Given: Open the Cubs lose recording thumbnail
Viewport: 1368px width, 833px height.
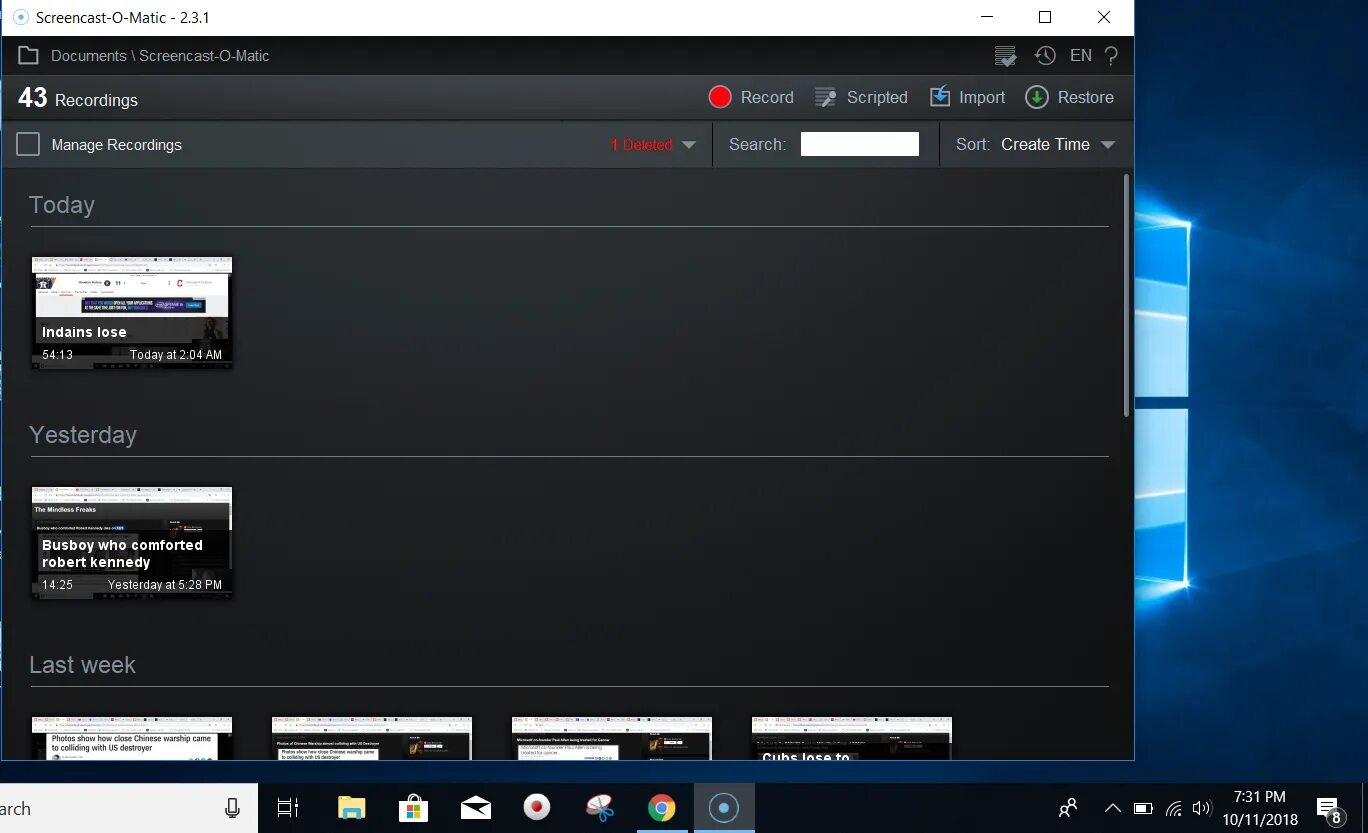Looking at the screenshot, I should point(852,738).
